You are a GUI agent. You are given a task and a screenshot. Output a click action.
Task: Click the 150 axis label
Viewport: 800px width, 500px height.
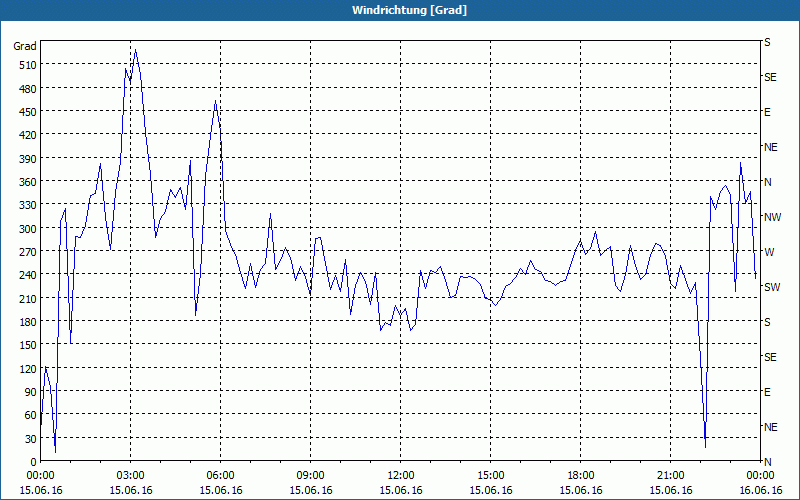pyautogui.click(x=28, y=345)
